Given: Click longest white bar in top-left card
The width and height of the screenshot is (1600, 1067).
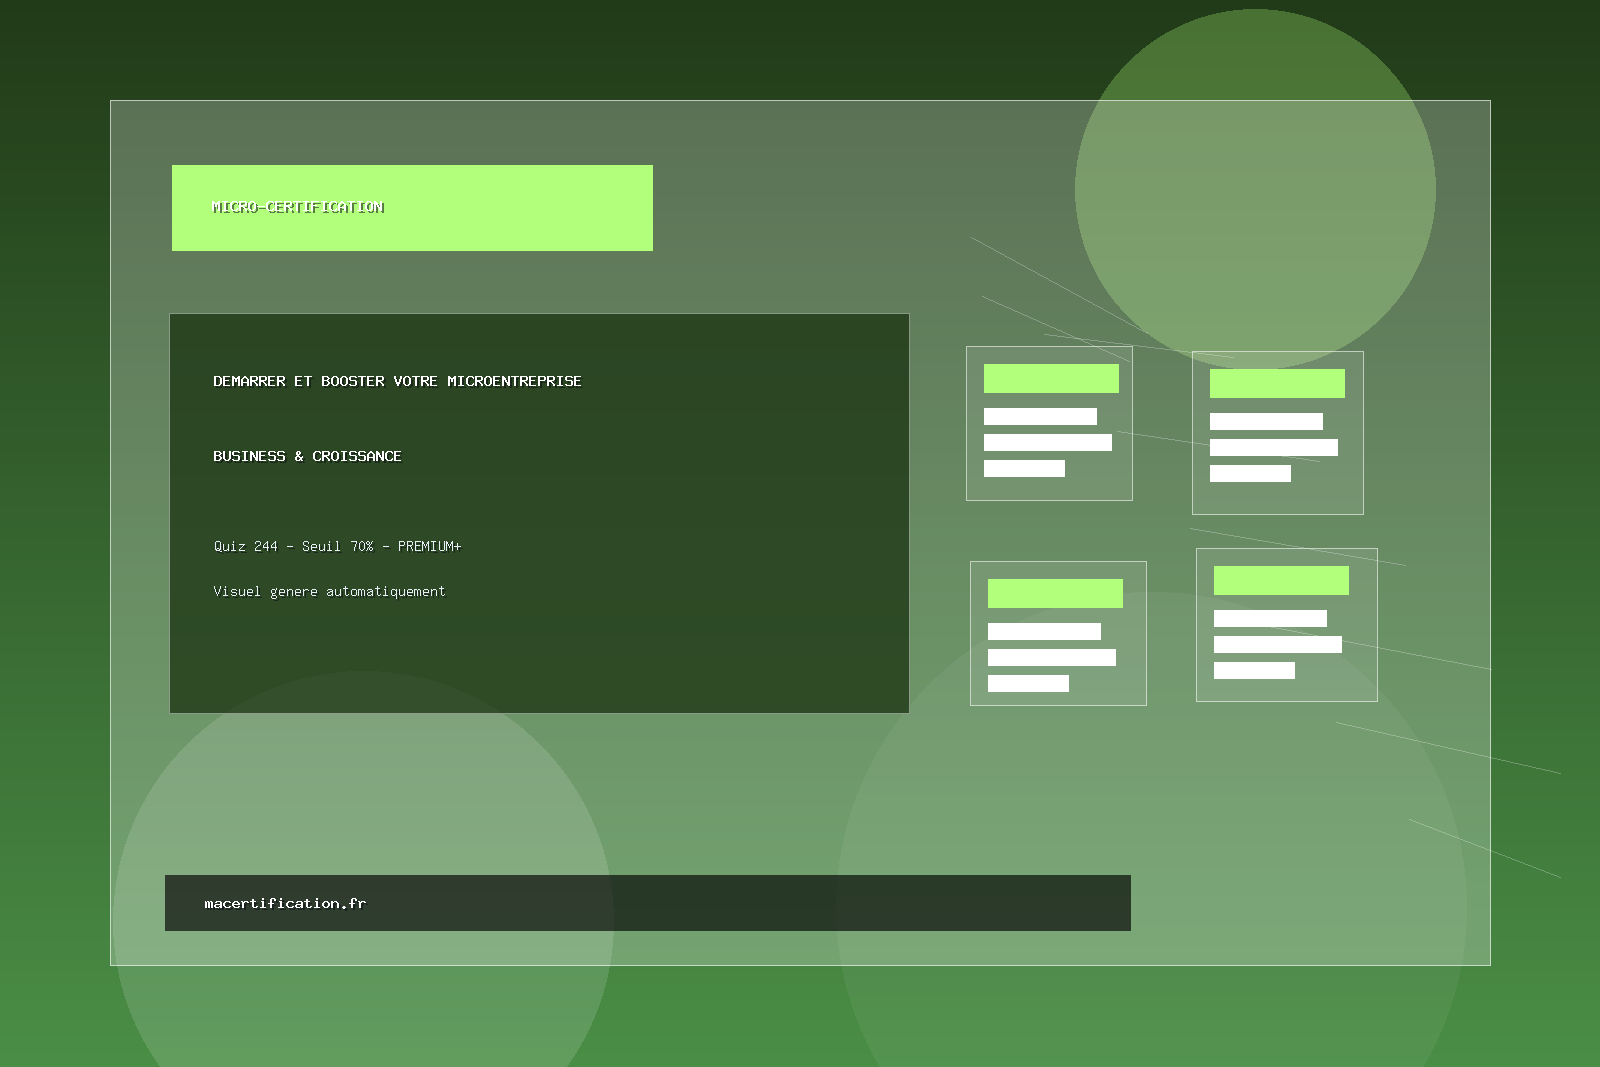Looking at the screenshot, I should point(1047,442).
